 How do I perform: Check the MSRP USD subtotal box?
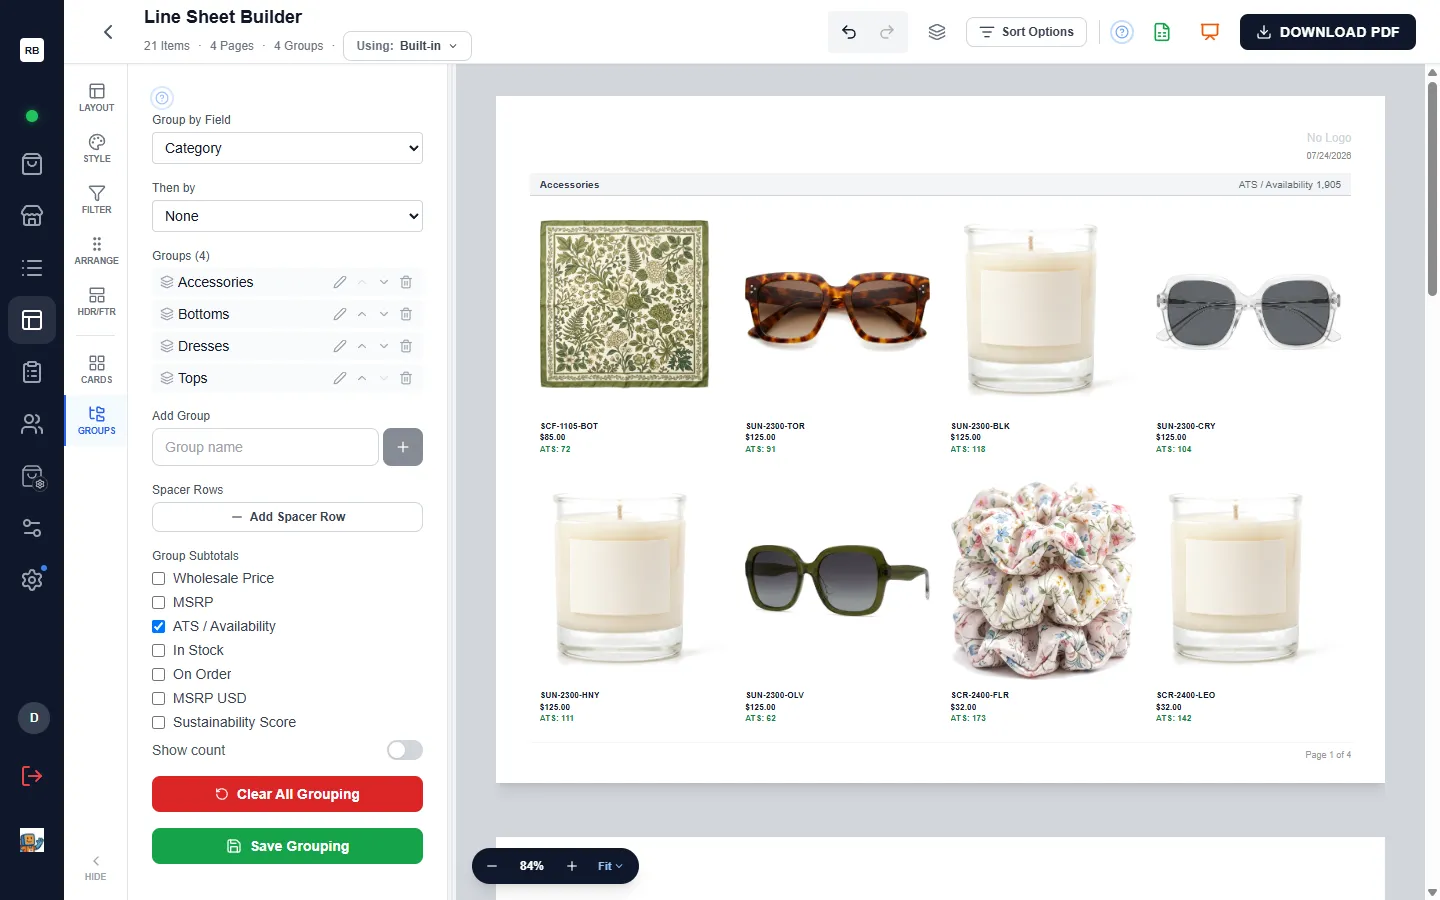click(x=158, y=698)
